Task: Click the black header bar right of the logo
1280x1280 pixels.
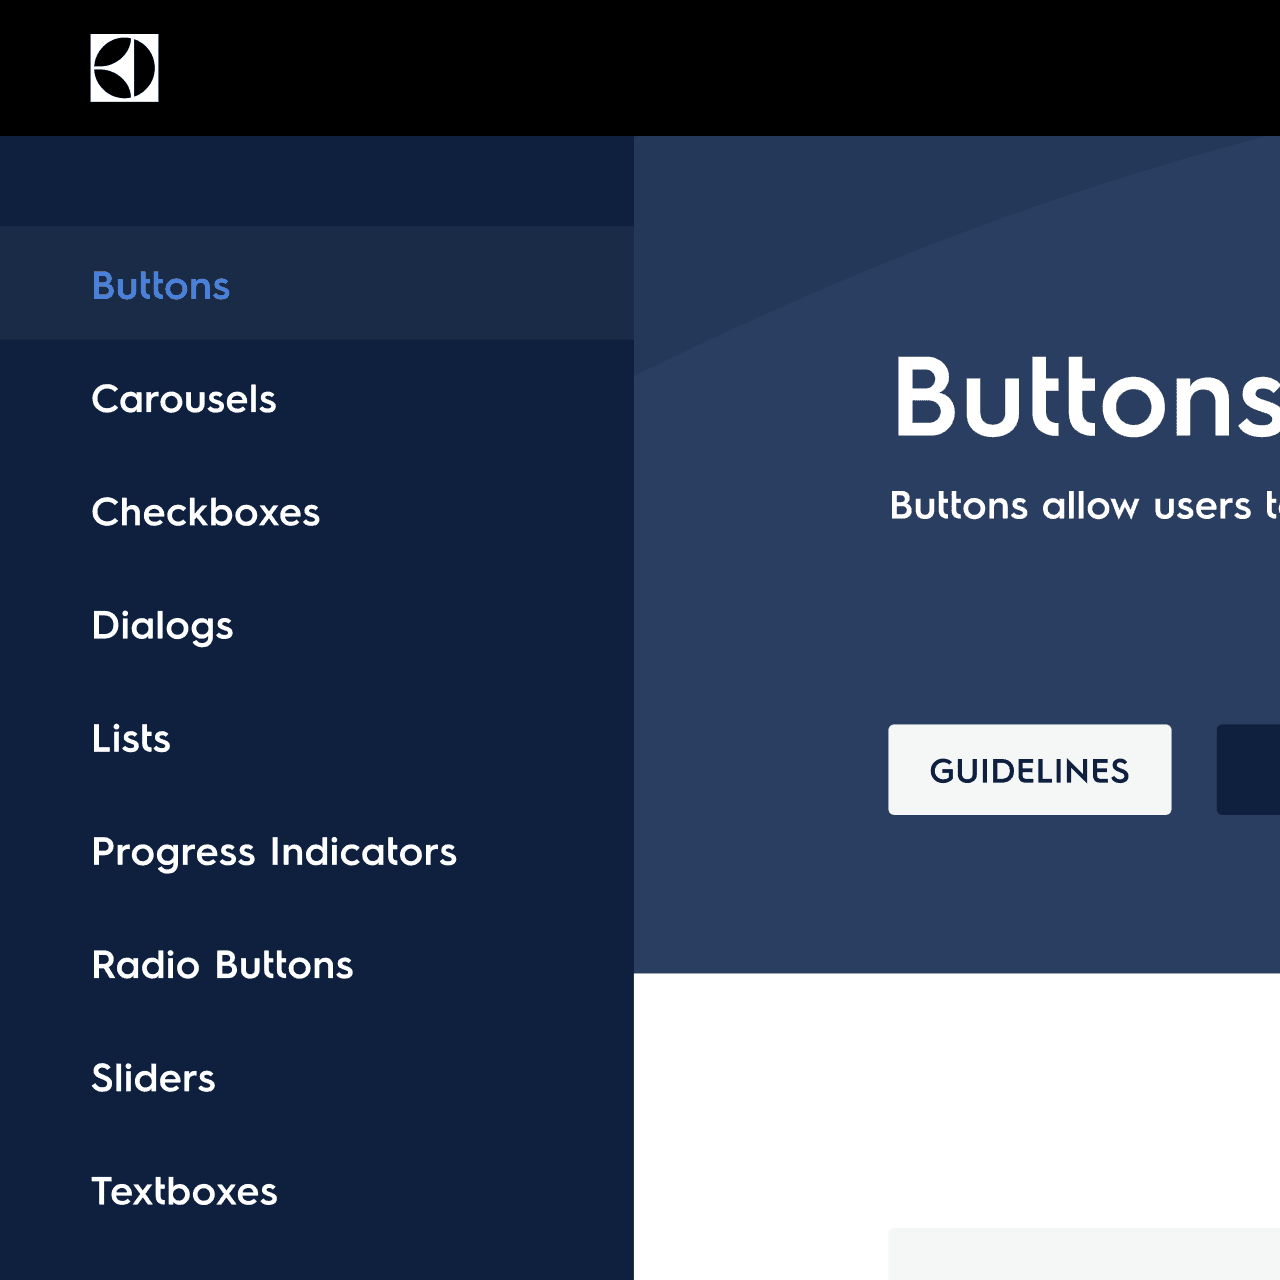Action: coord(700,68)
